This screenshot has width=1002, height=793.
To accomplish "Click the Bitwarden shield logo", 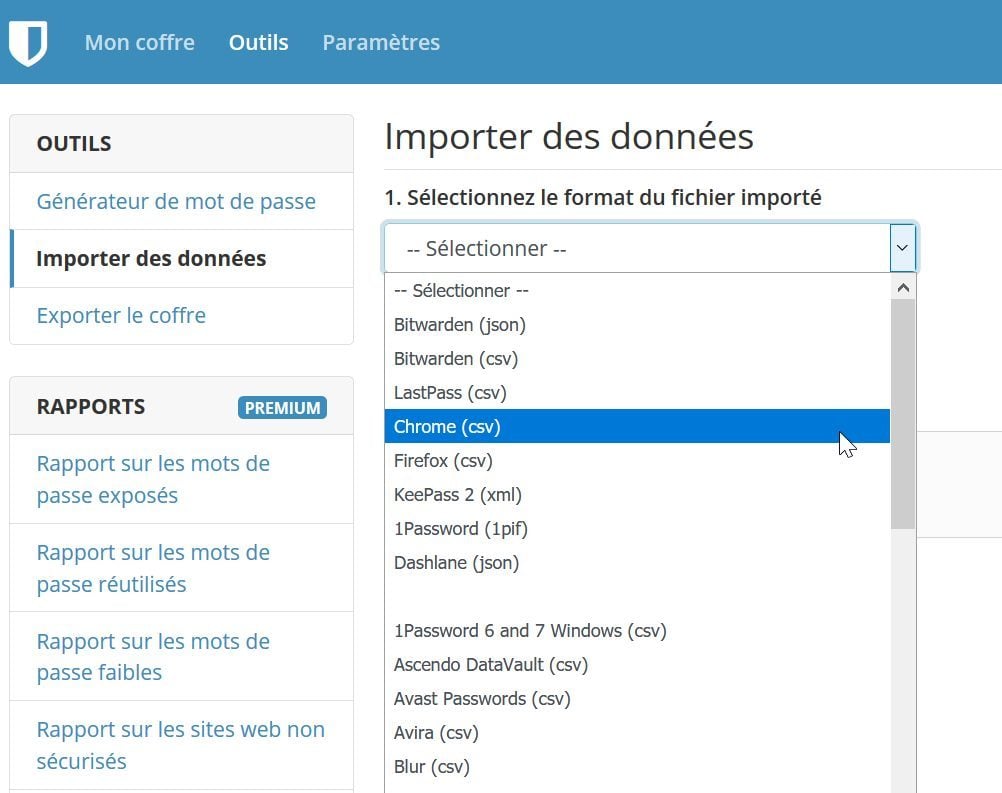I will tap(28, 43).
